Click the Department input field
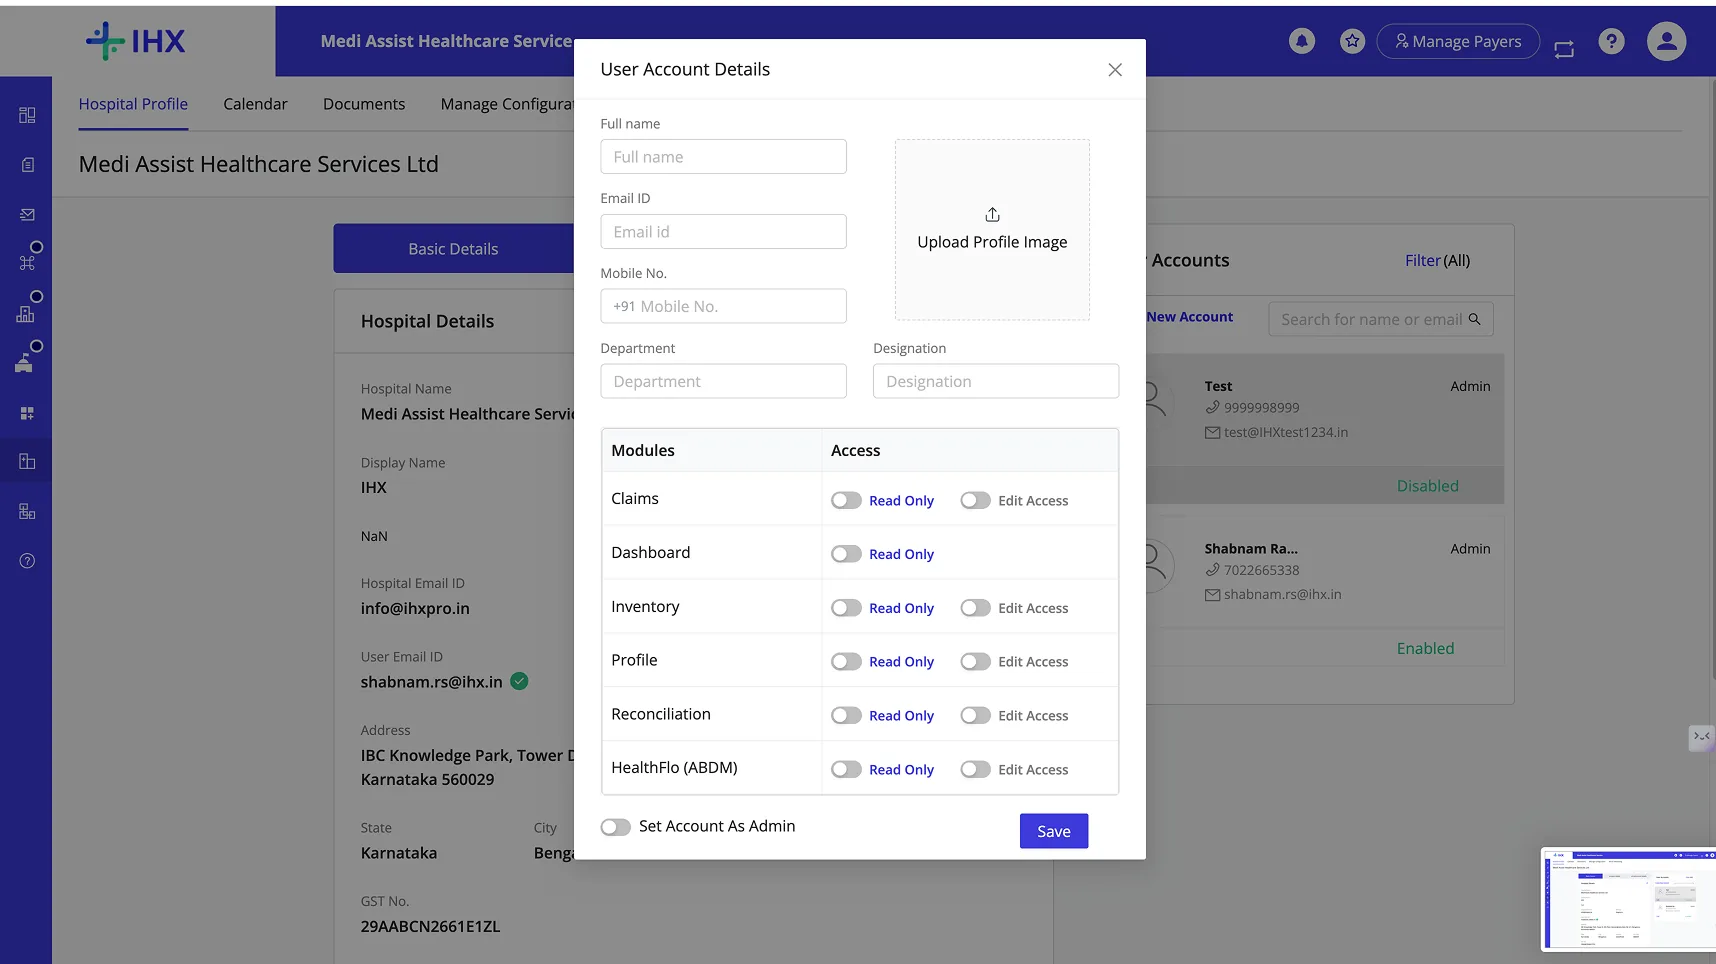Viewport: 1716px width, 964px height. (723, 381)
